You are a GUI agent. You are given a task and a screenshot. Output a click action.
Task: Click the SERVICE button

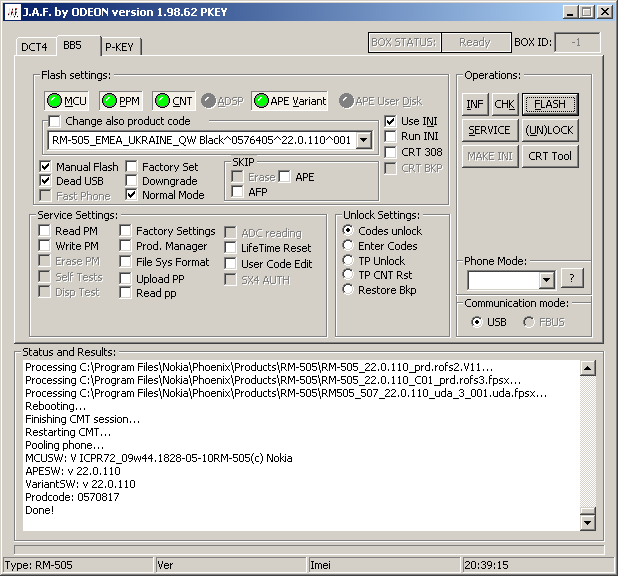tap(490, 130)
